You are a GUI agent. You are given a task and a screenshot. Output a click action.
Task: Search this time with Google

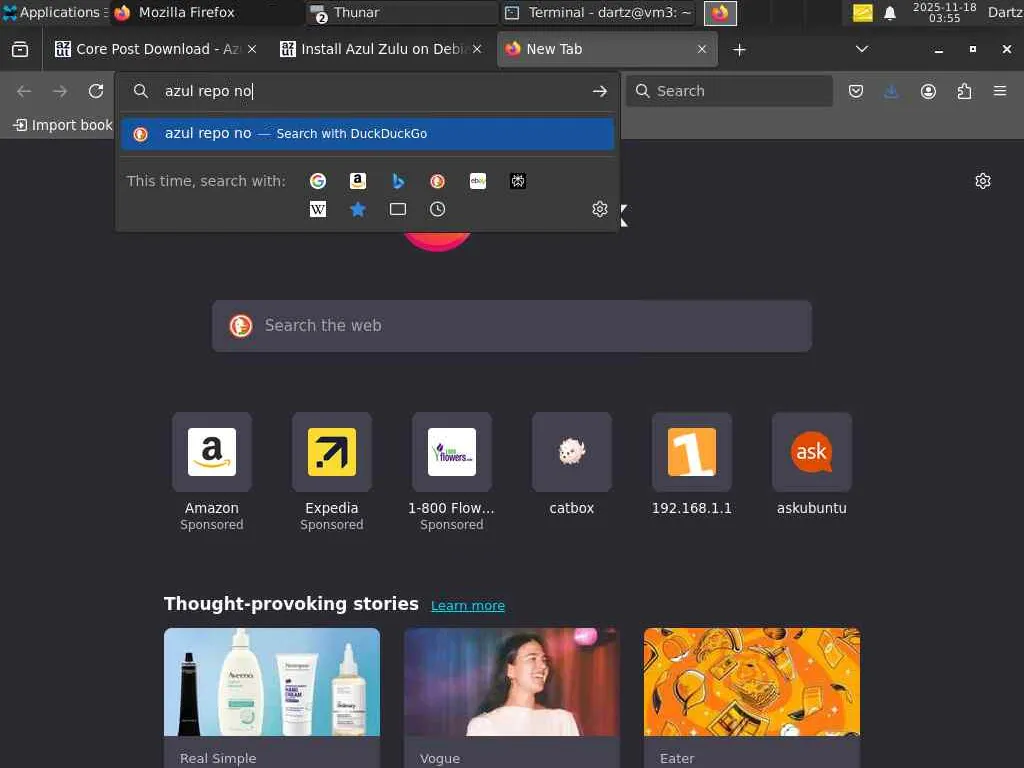coord(318,181)
